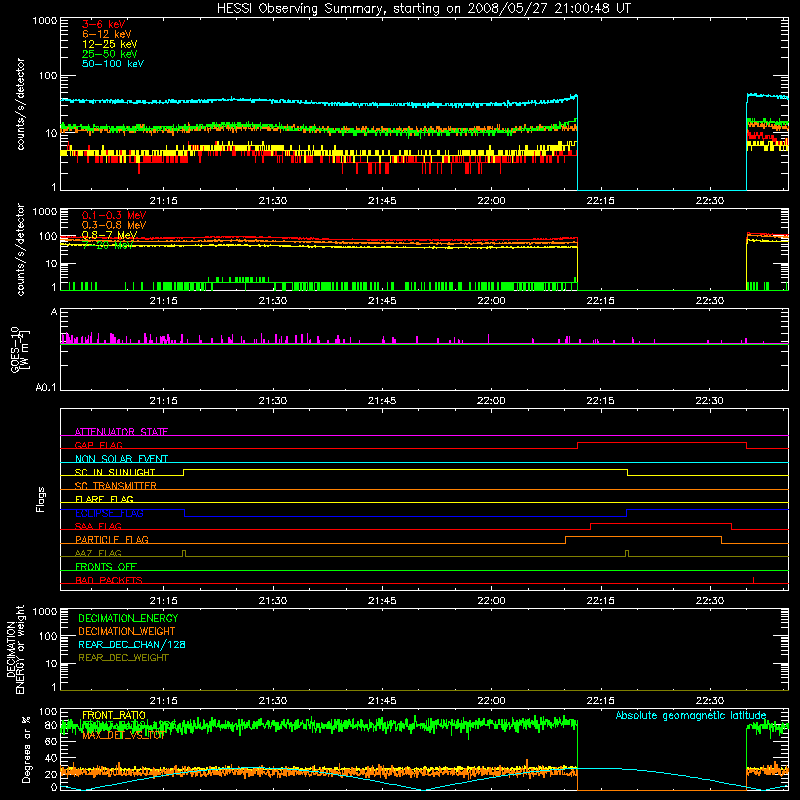Click the DECIMATION ENERGY or weight axis label
The image size is (800, 800).
15,649
